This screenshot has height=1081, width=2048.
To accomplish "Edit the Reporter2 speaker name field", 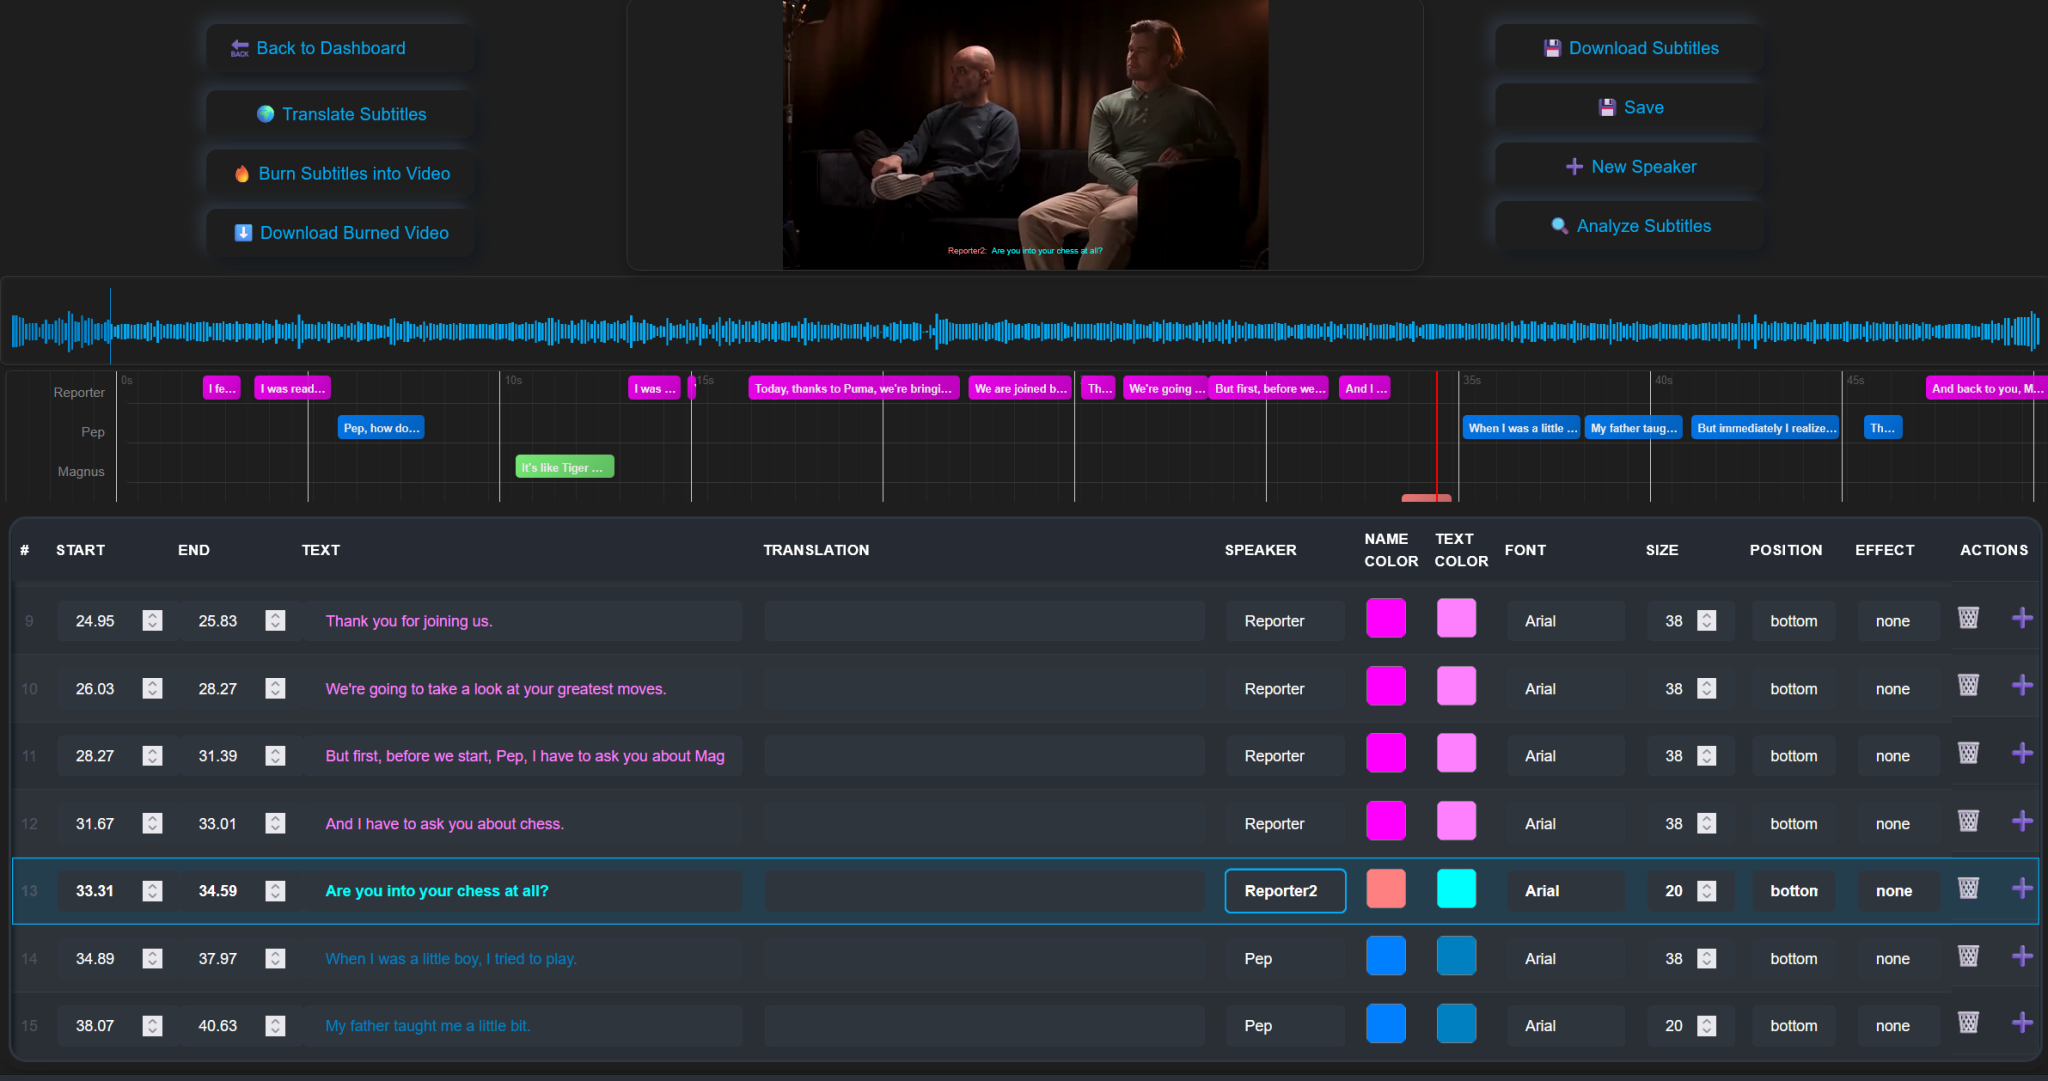I will [1284, 890].
